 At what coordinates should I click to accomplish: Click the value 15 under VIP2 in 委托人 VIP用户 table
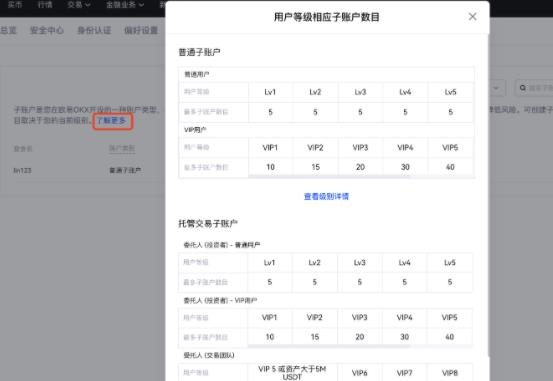coord(315,337)
